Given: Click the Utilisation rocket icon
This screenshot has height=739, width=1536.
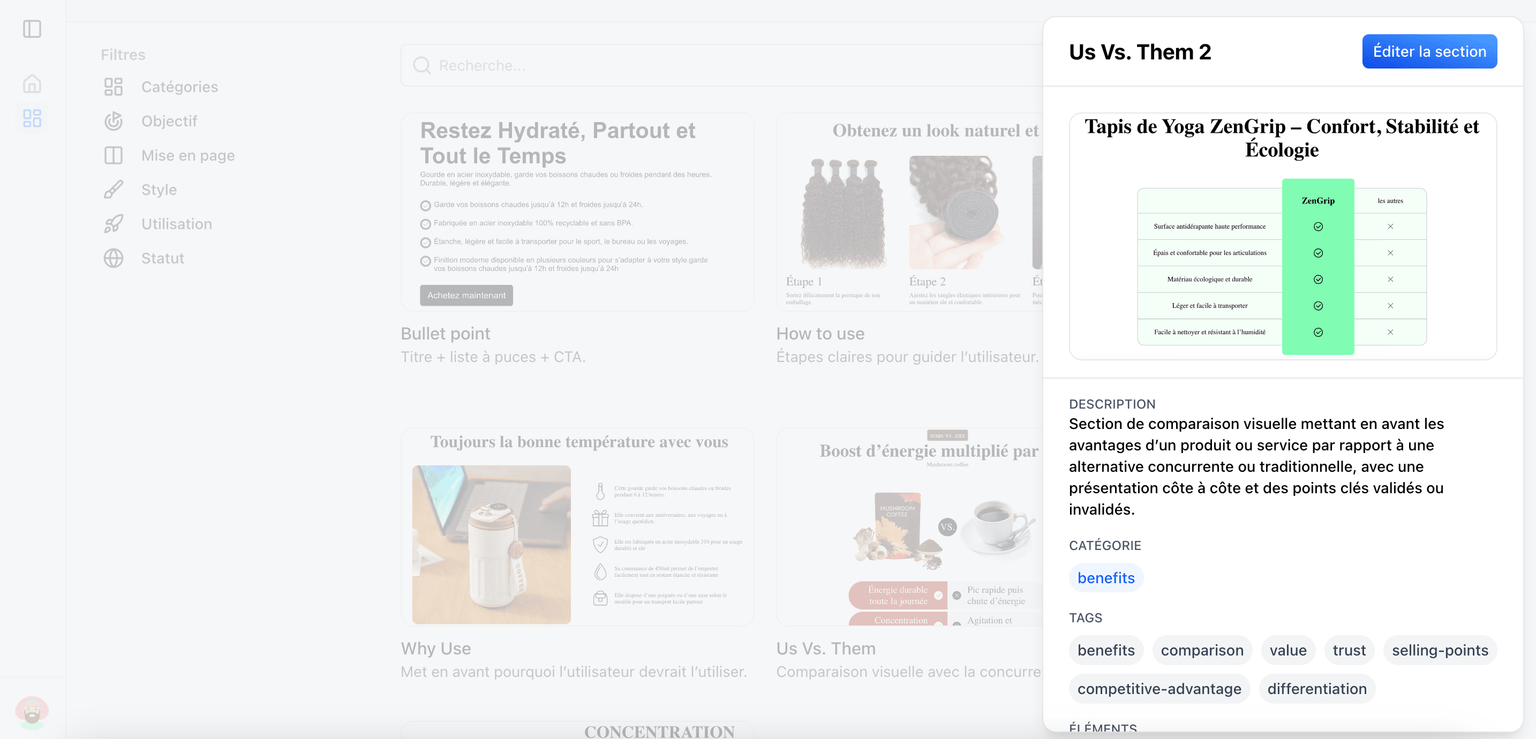Looking at the screenshot, I should coord(114,224).
